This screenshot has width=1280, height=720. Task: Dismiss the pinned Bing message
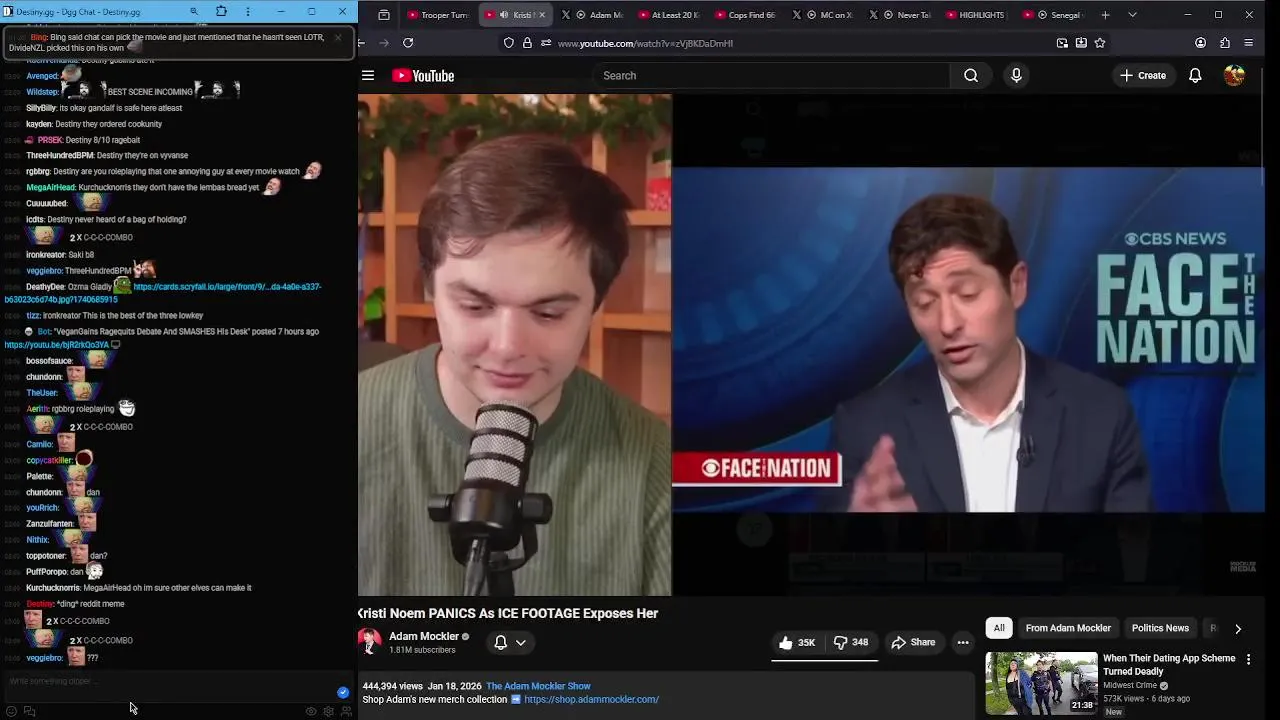(337, 37)
